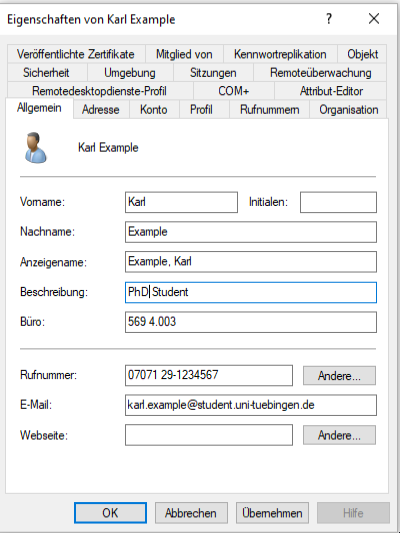
Task: Switch to the Adresse tab
Action: 101,109
